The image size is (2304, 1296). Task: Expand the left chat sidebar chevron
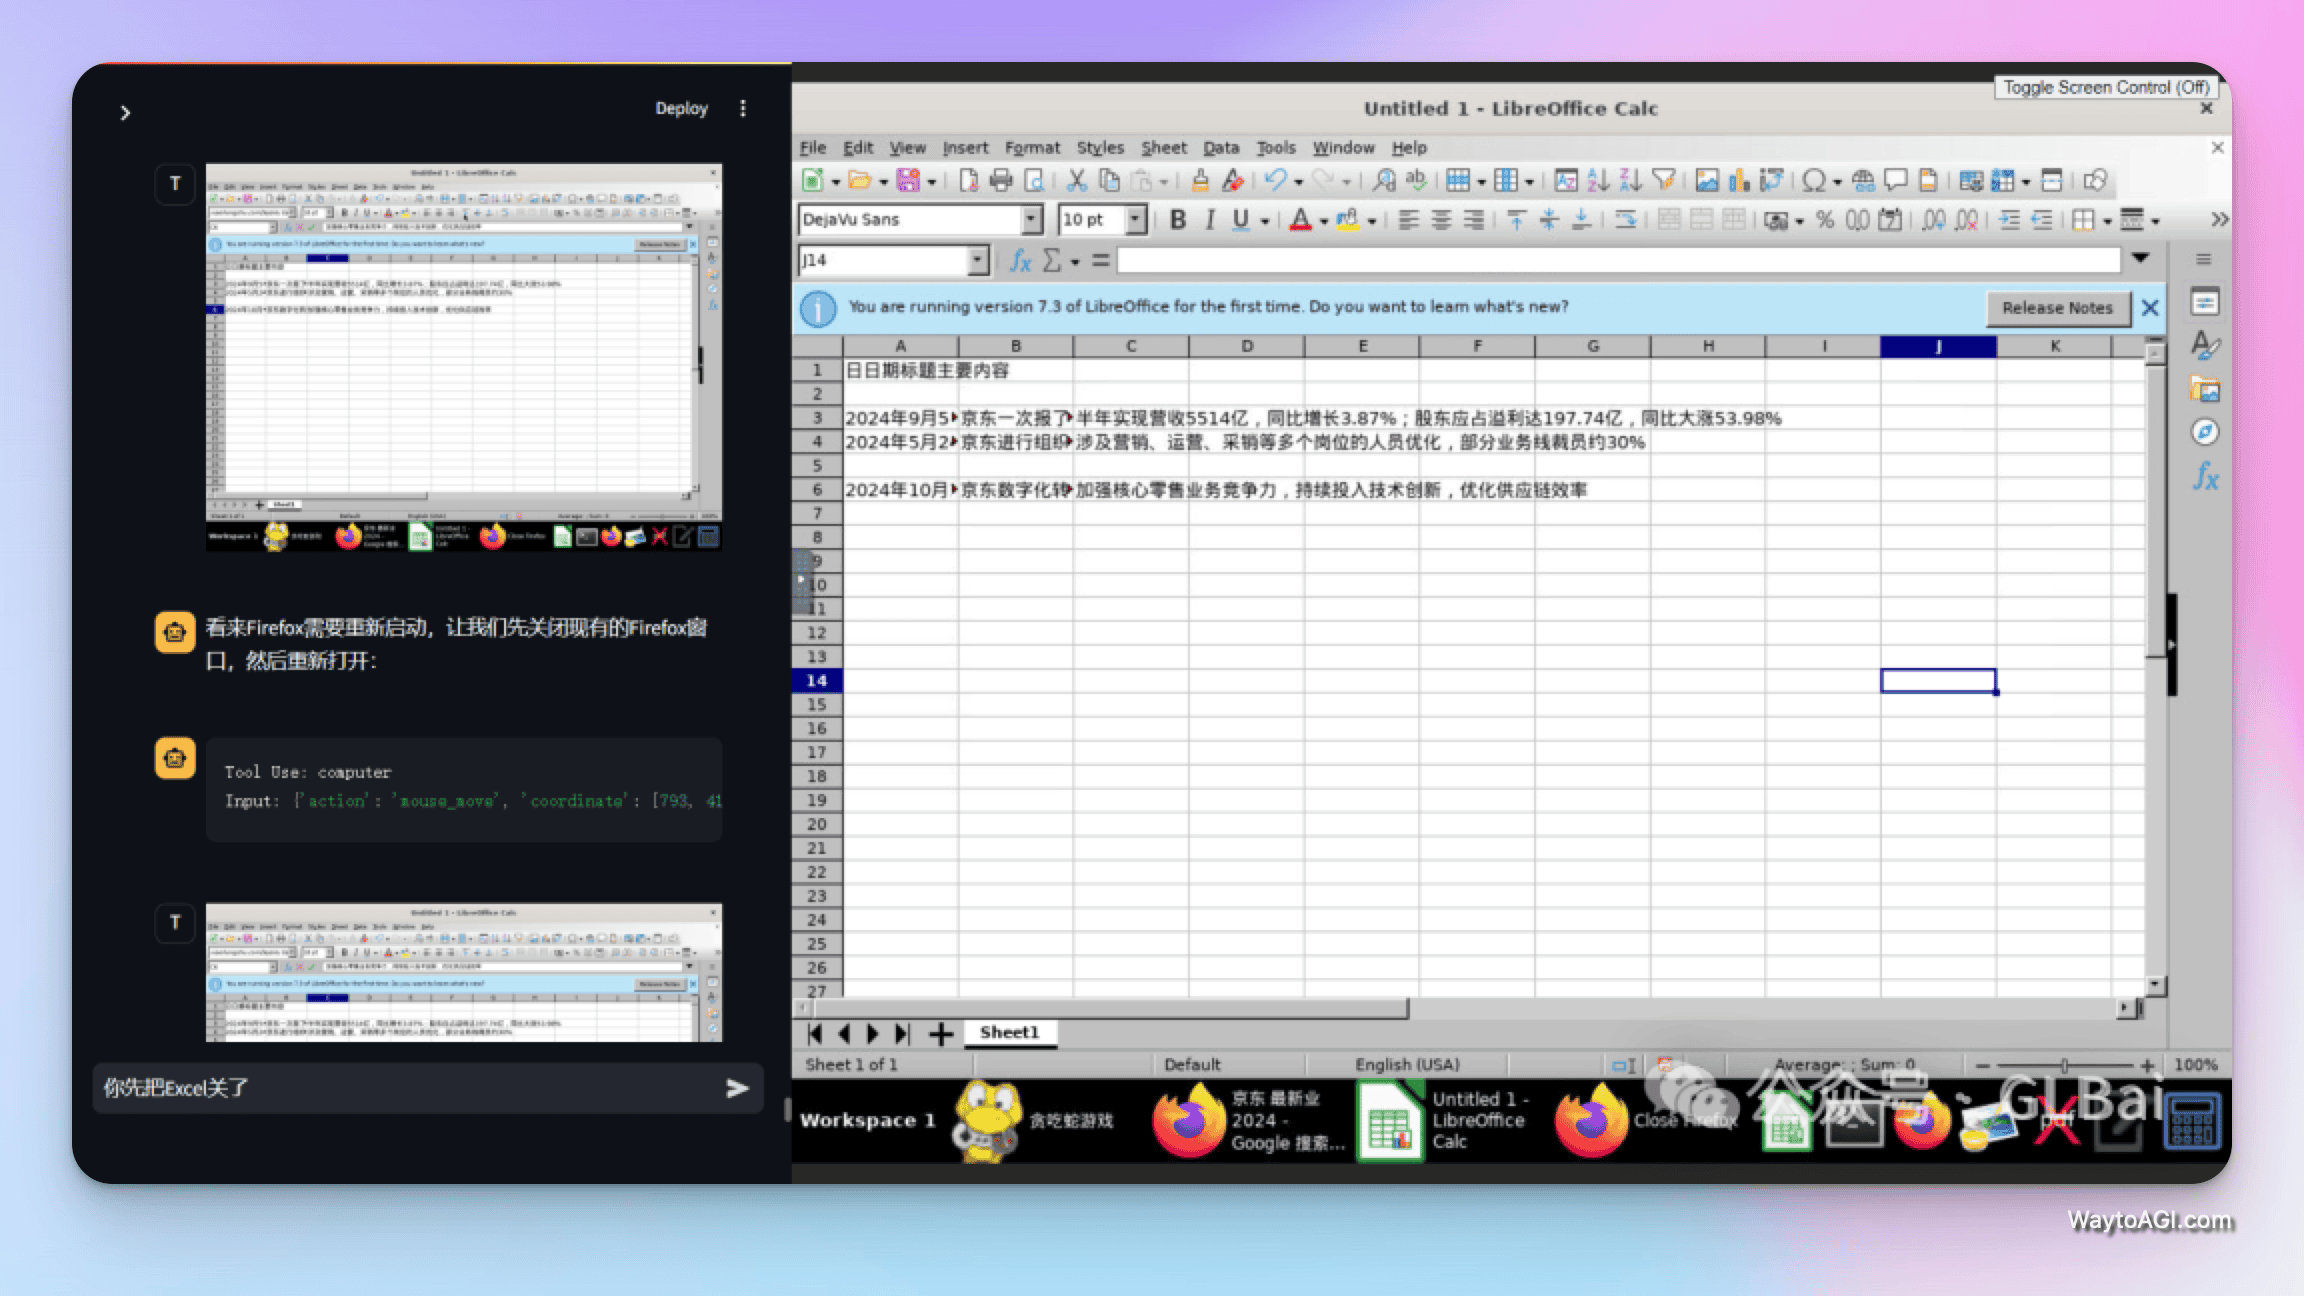click(125, 113)
